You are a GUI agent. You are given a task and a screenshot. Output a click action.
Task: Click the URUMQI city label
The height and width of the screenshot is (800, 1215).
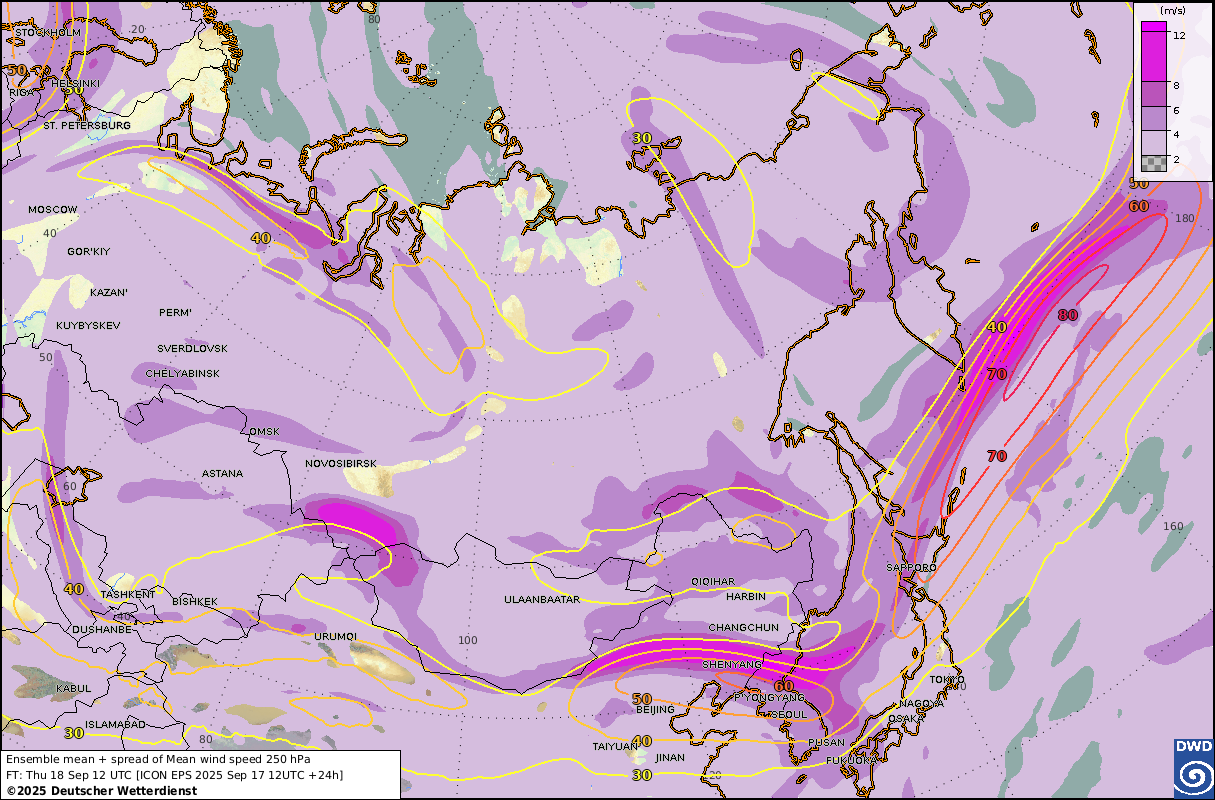[335, 636]
